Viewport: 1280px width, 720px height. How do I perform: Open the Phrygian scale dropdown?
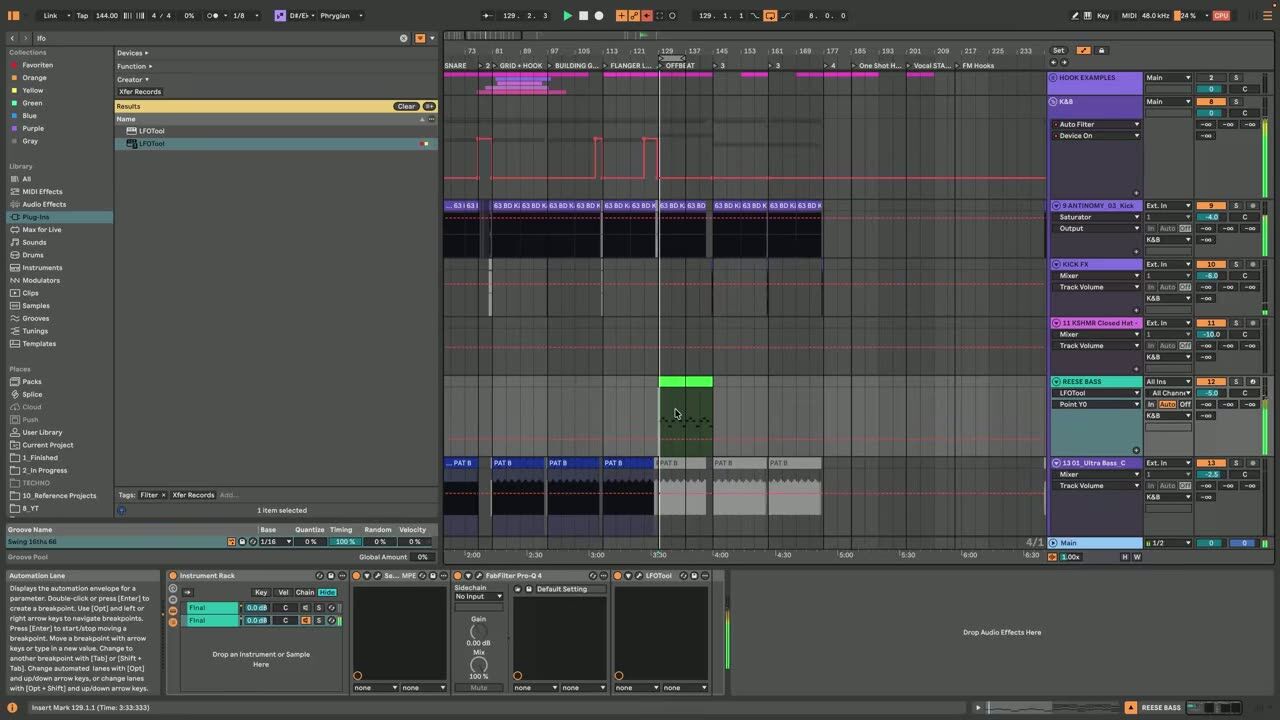[342, 15]
